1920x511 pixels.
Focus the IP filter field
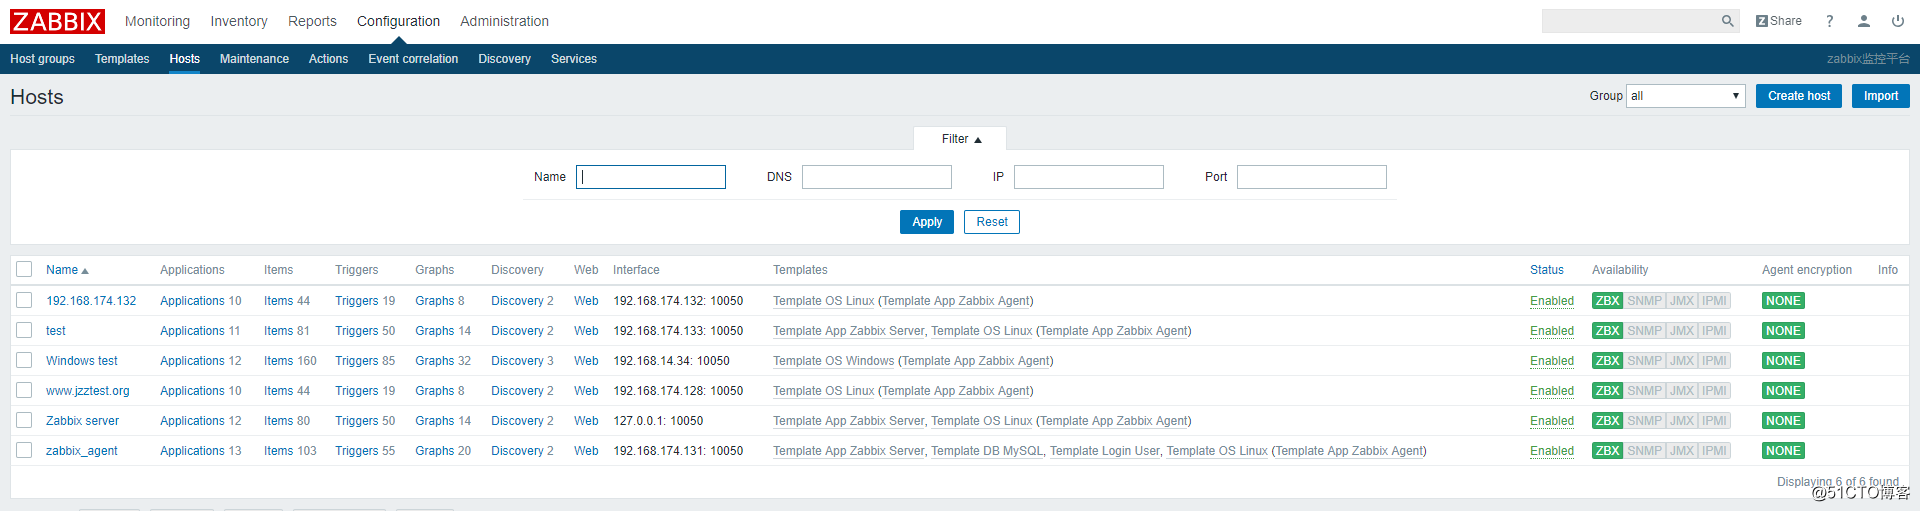pos(1089,177)
